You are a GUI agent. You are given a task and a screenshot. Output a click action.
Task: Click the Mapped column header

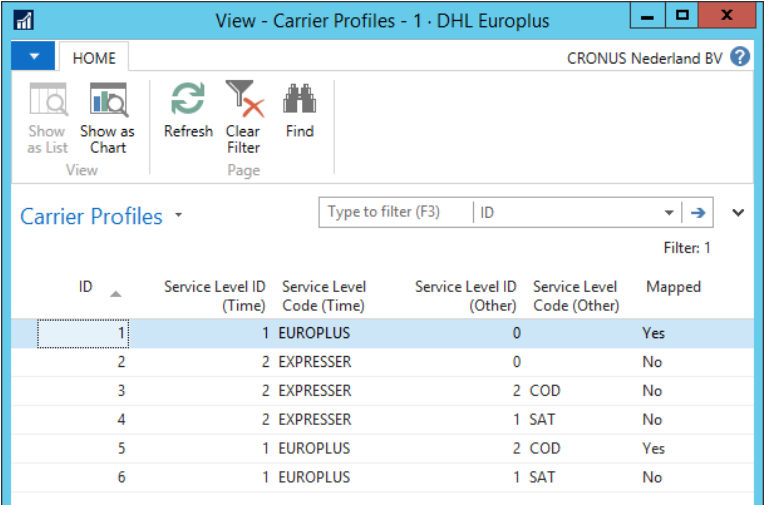[x=673, y=287]
